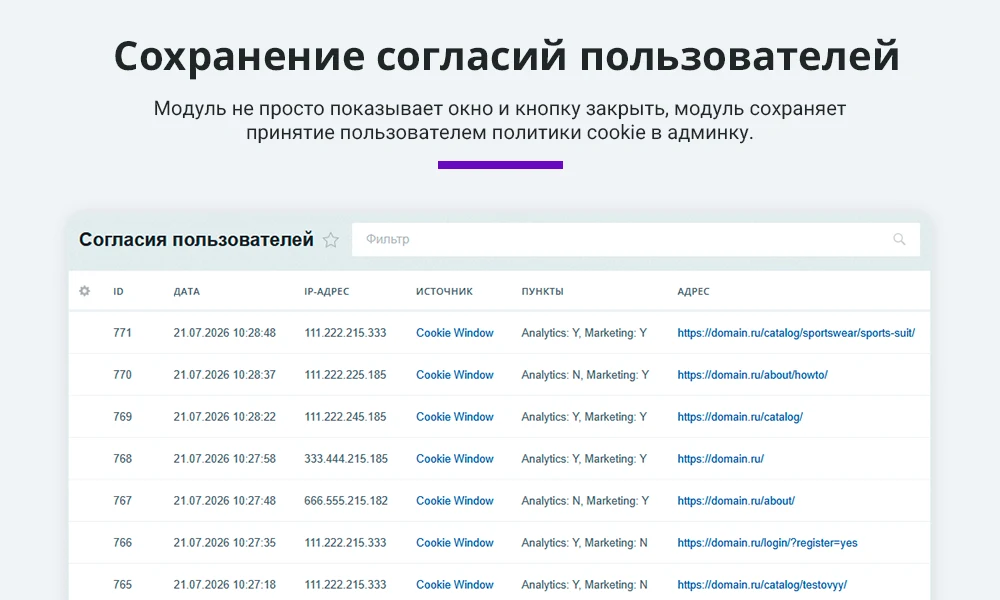The height and width of the screenshot is (600, 1000).
Task: Open Cookie Window link in row 768
Action: pos(455,459)
